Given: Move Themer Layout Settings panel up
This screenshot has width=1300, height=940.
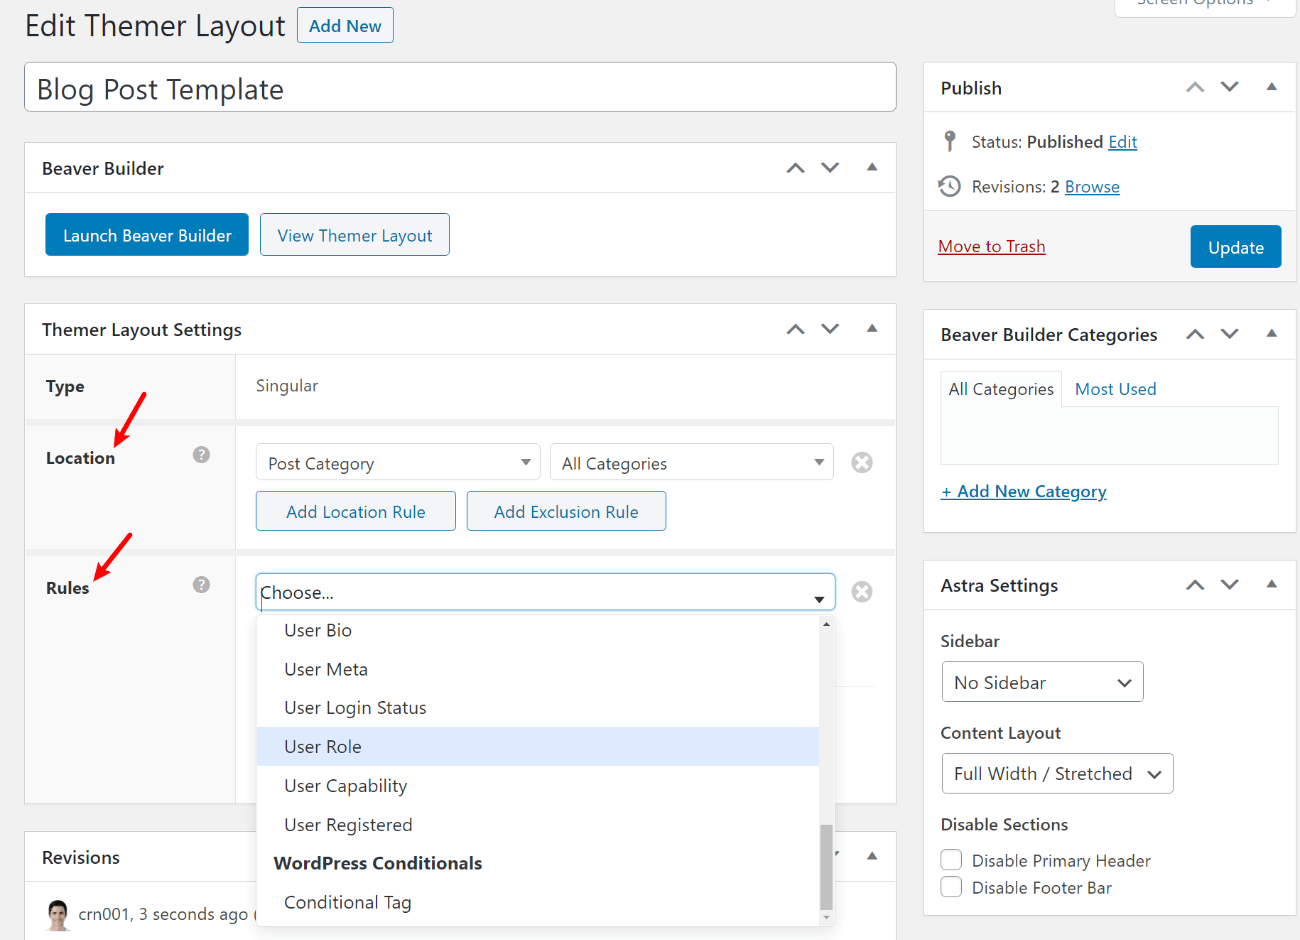Looking at the screenshot, I should (796, 329).
